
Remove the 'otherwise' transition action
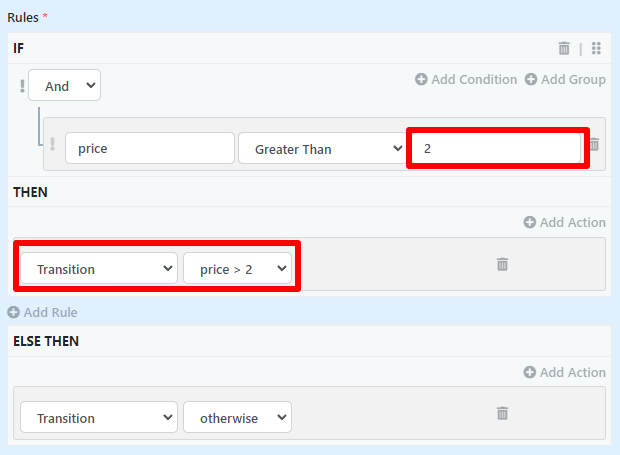[x=502, y=413]
